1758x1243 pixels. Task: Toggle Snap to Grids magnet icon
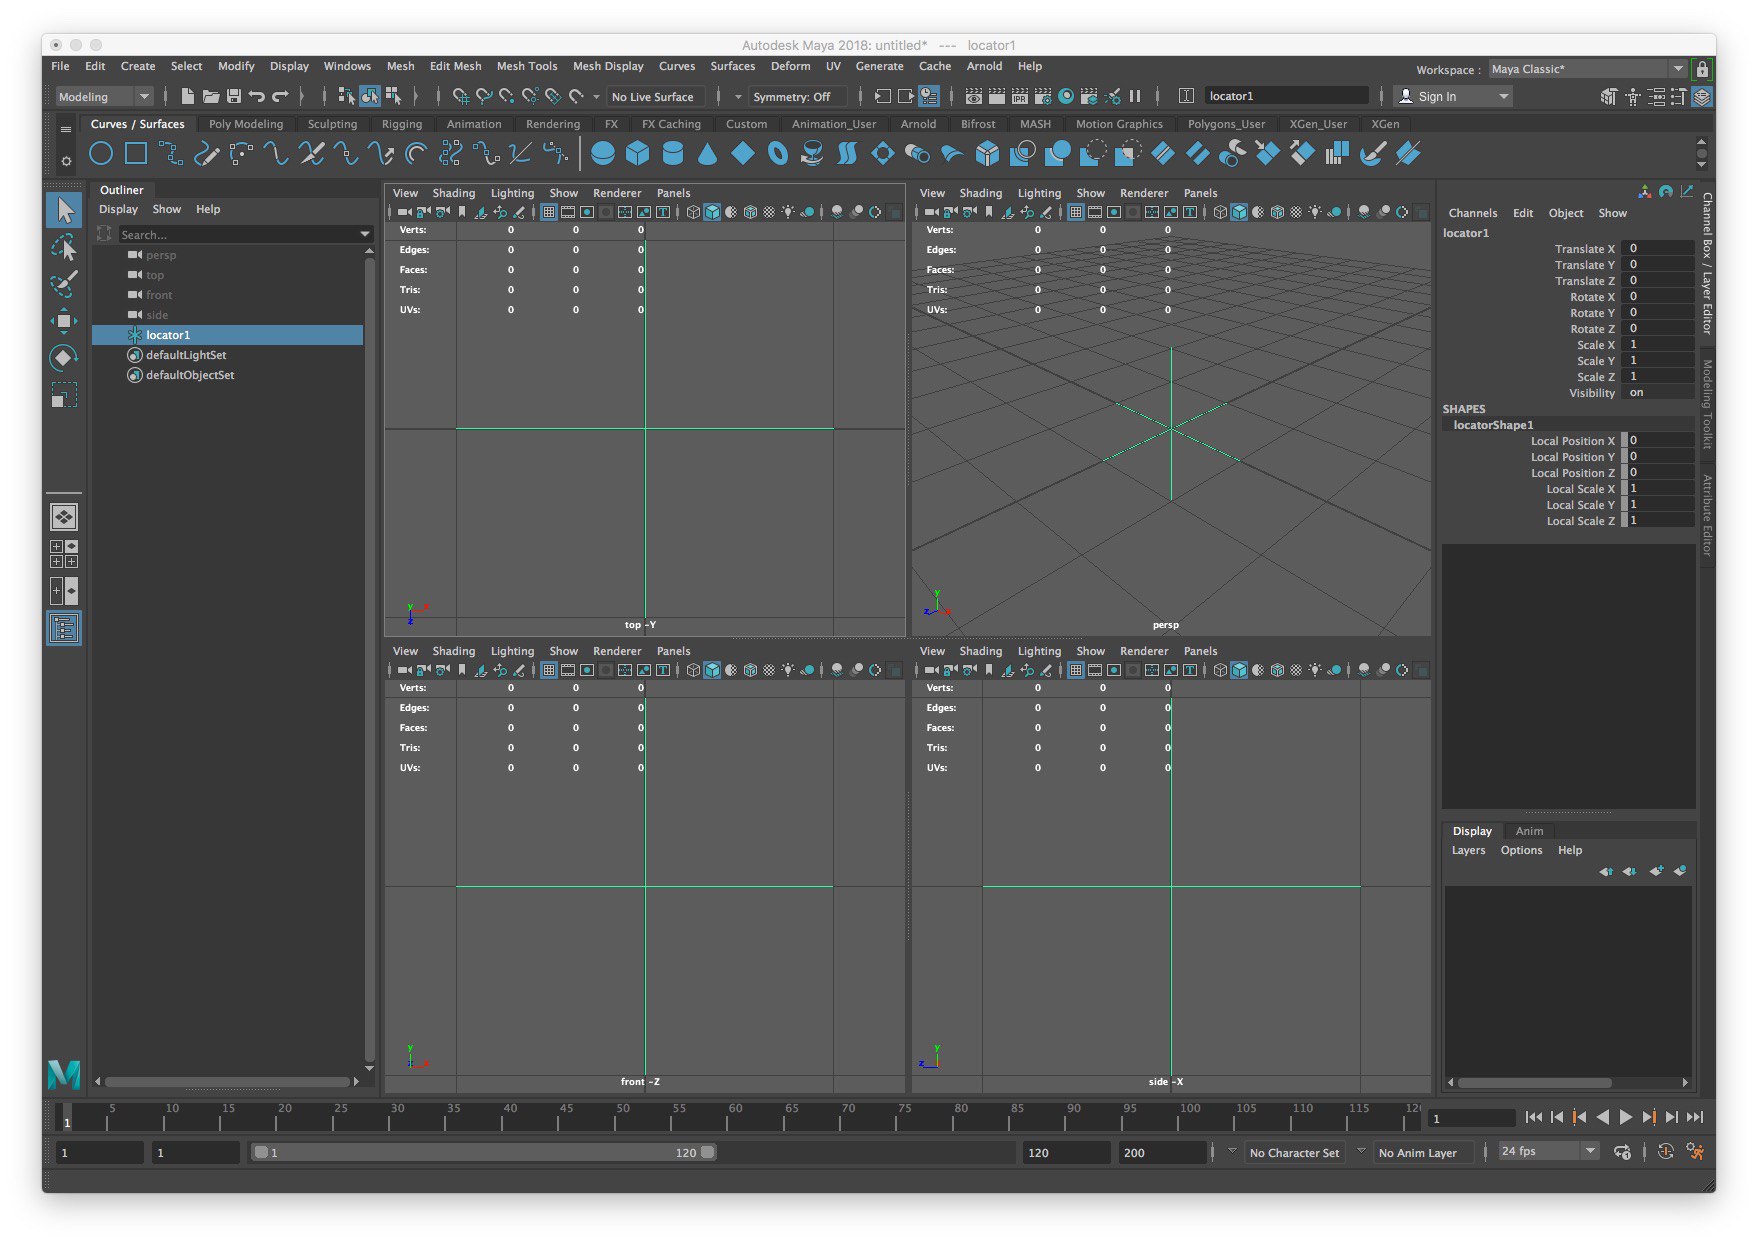coord(460,96)
